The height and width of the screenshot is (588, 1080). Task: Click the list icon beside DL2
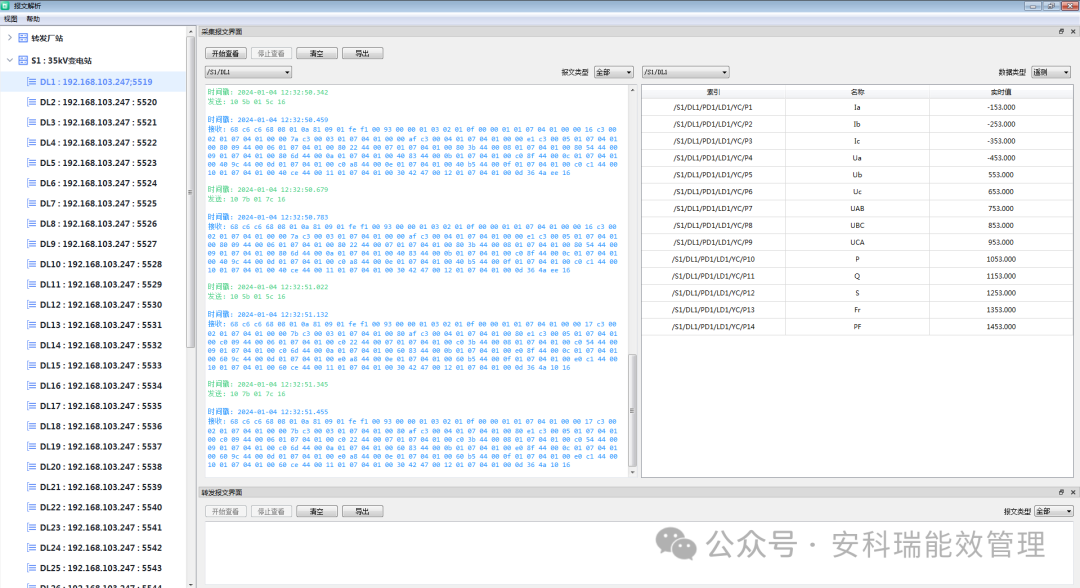31,102
